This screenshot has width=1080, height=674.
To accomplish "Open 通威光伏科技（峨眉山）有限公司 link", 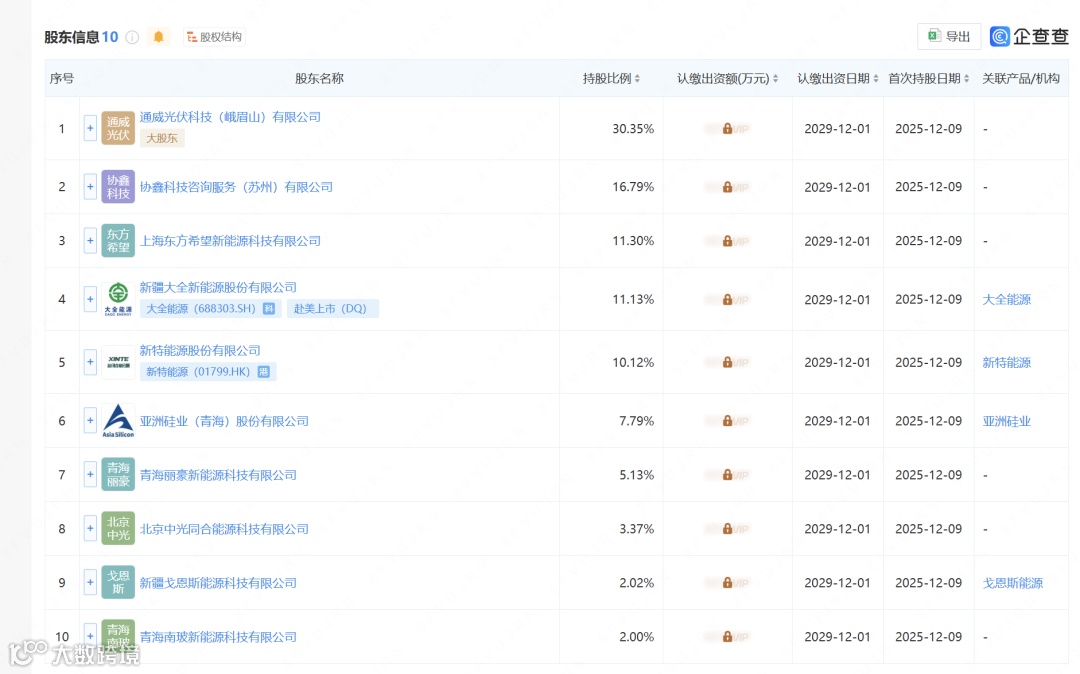I will point(230,117).
